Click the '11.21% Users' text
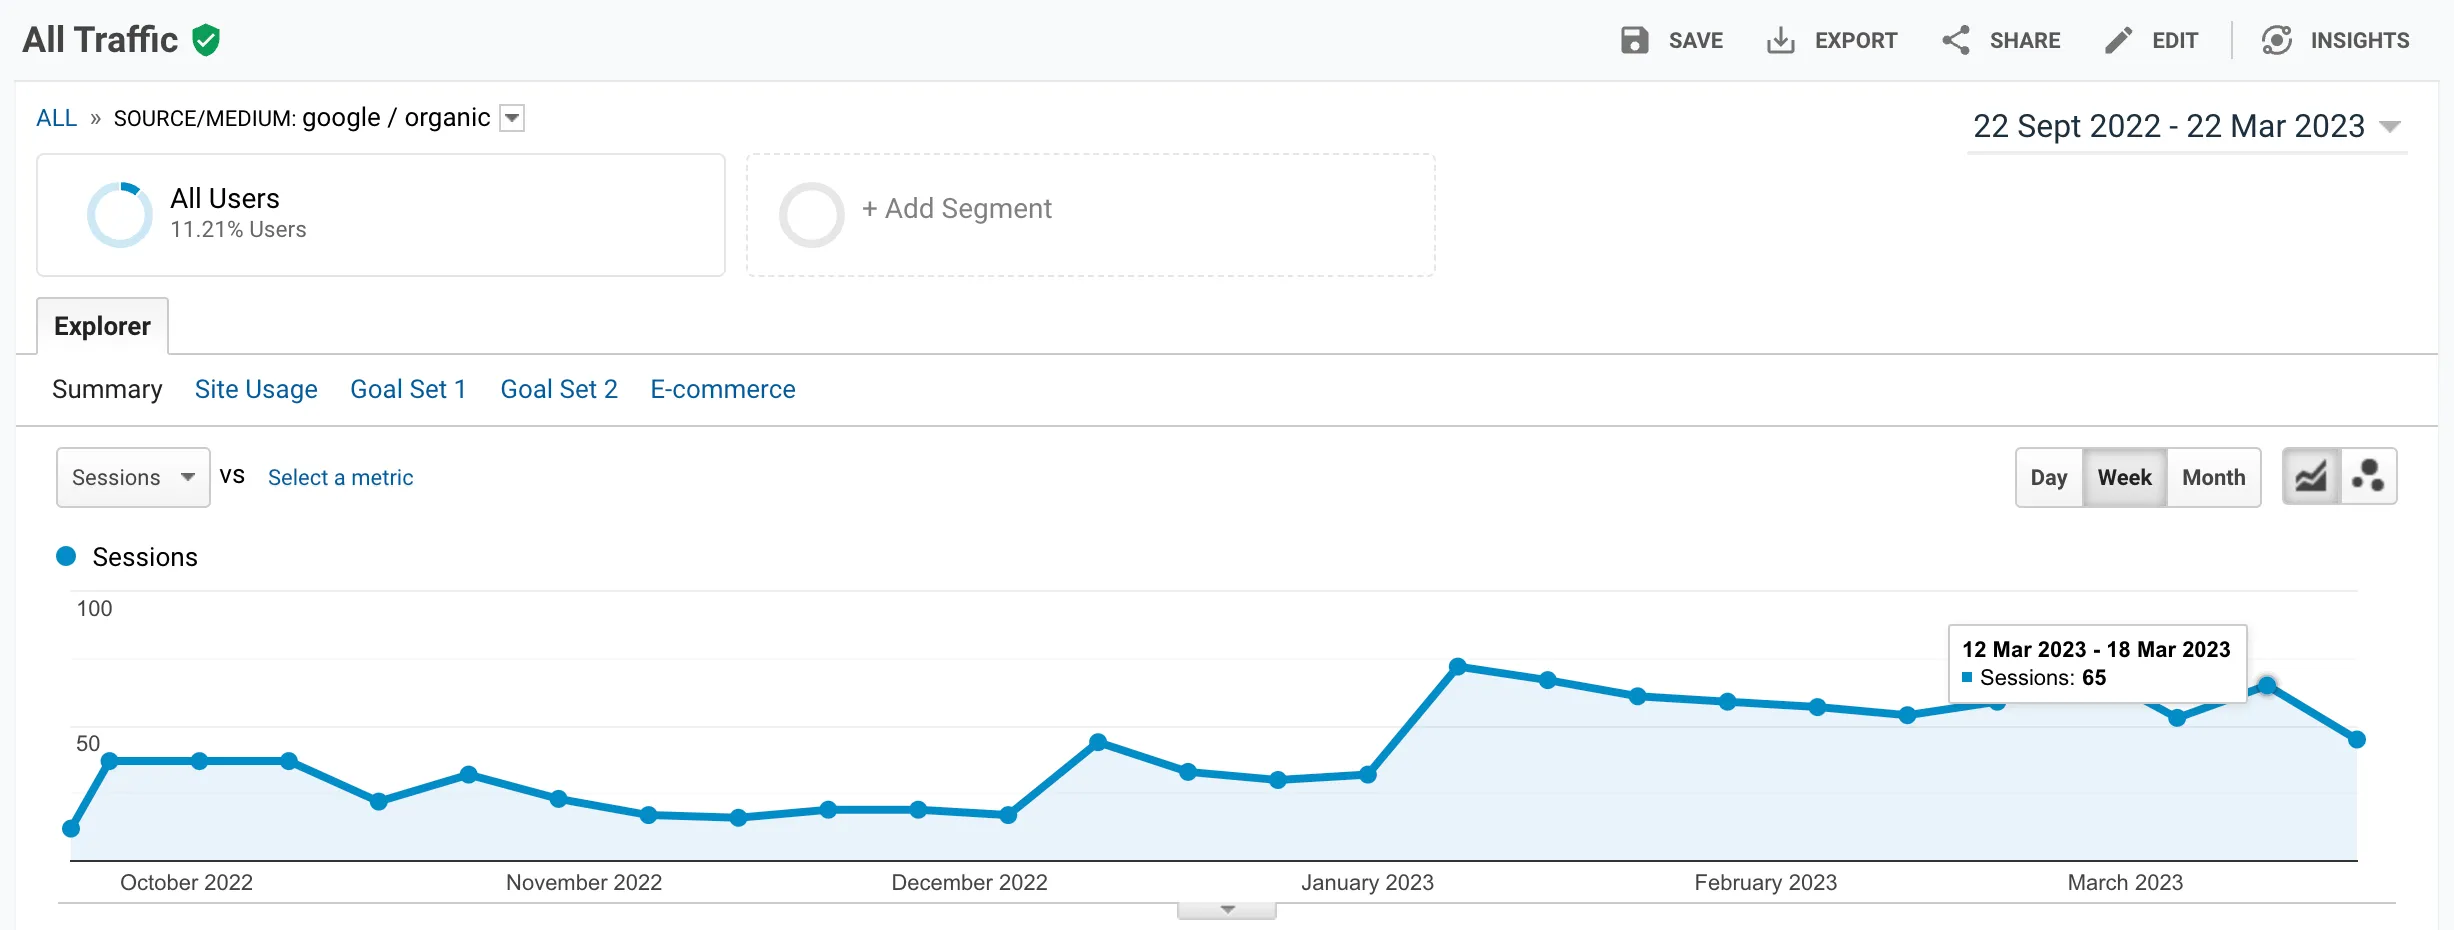Image resolution: width=2454 pixels, height=930 pixels. tap(238, 229)
